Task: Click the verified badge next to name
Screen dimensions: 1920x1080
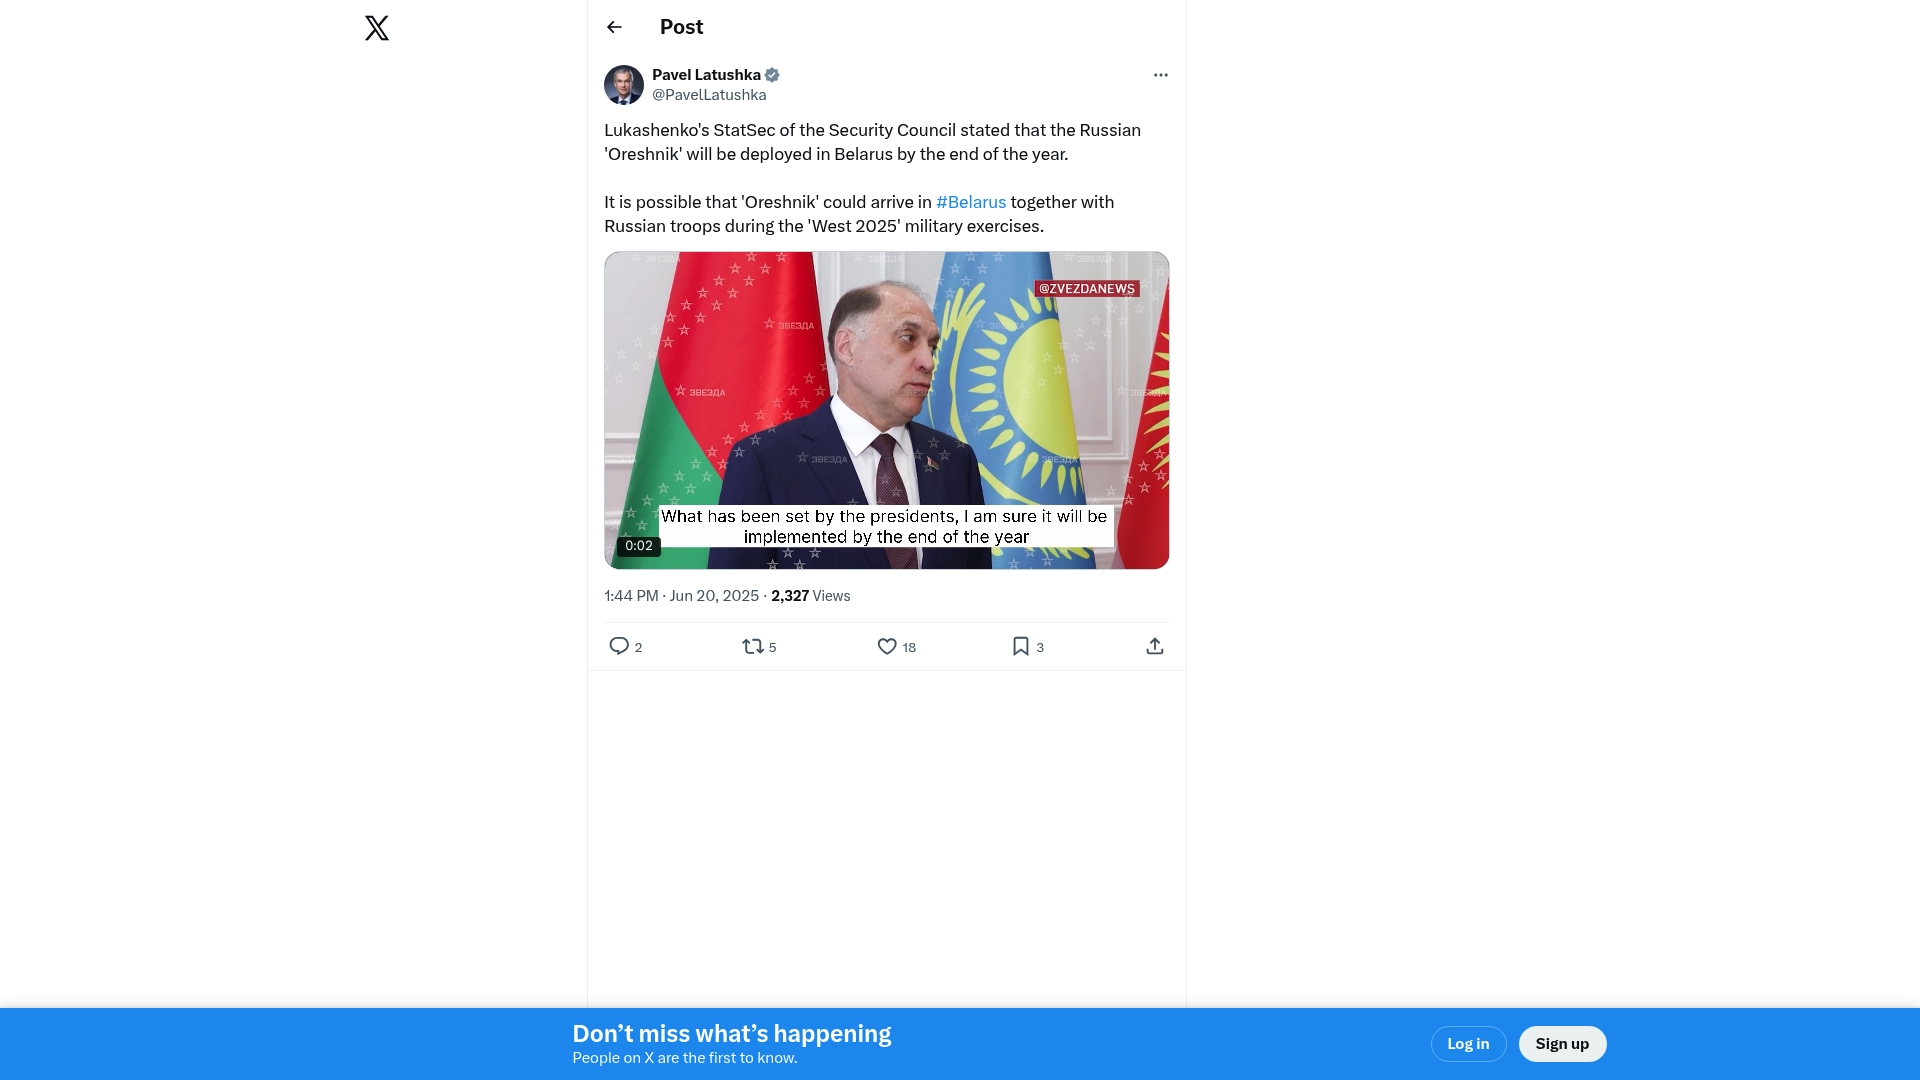Action: 772,75
